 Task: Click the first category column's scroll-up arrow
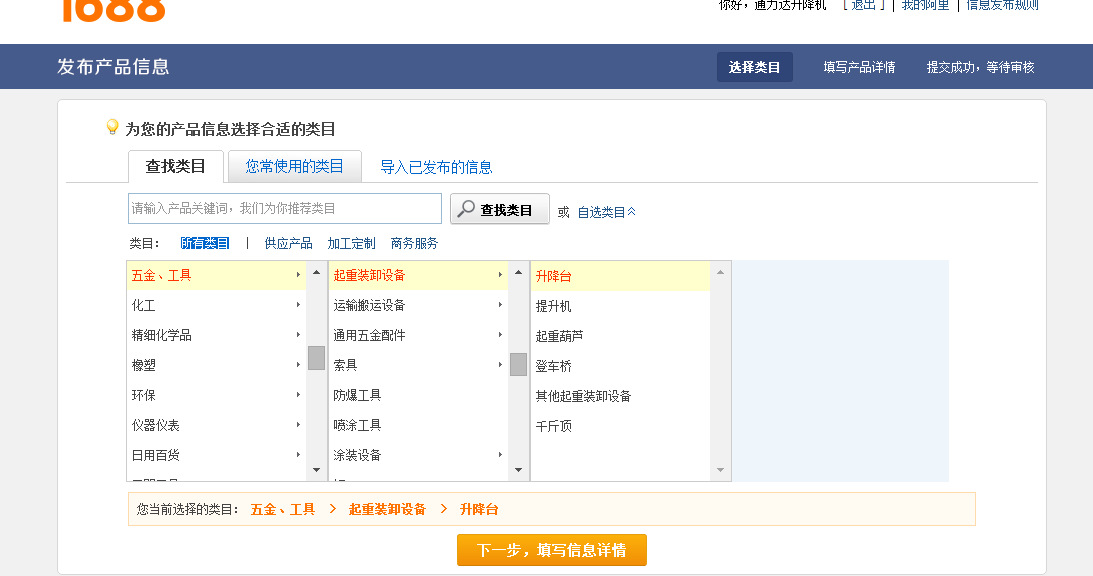pyautogui.click(x=316, y=272)
